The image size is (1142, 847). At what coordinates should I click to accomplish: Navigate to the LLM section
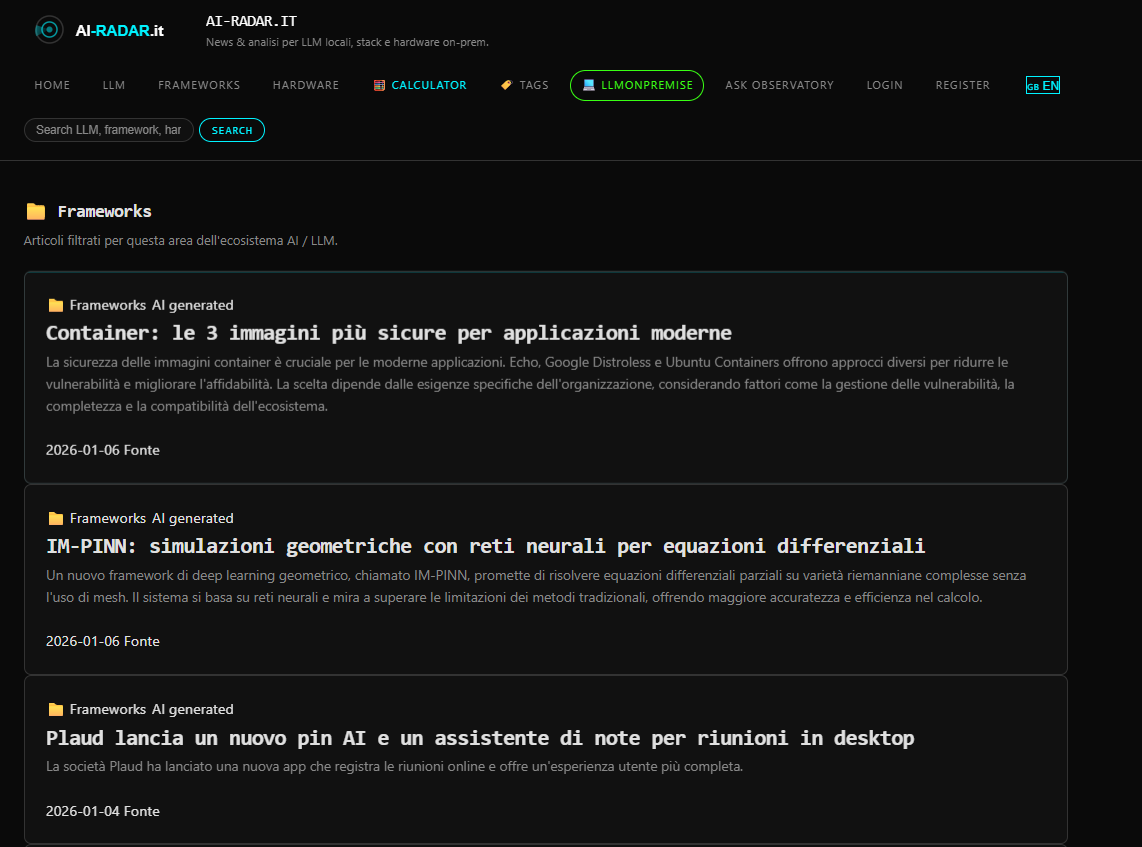click(113, 85)
